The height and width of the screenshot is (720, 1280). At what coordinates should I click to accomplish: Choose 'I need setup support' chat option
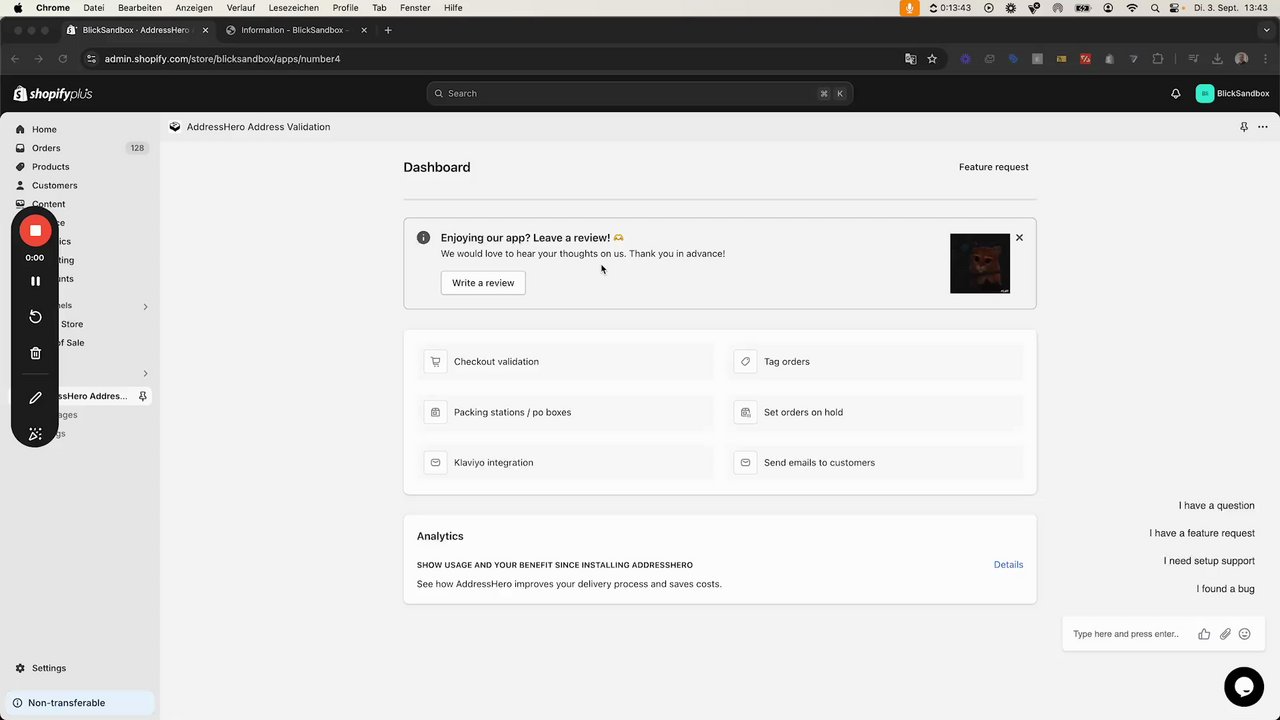coord(1209,561)
